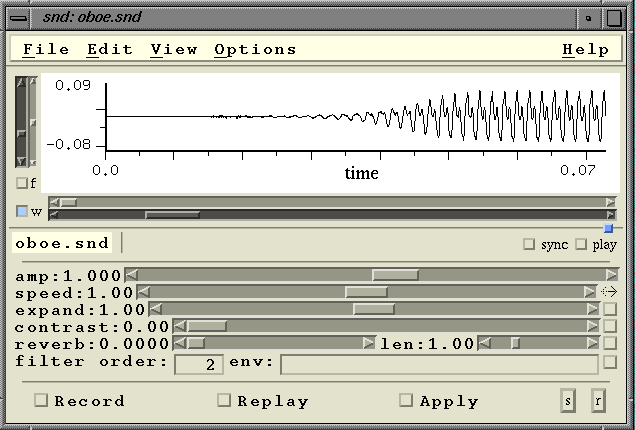Click the 's' save button

[568, 401]
